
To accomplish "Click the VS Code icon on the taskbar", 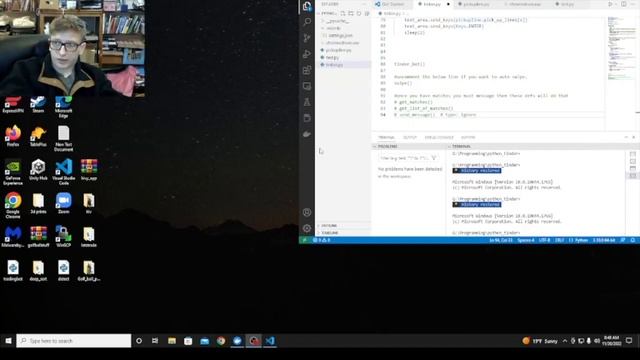I will (270, 341).
